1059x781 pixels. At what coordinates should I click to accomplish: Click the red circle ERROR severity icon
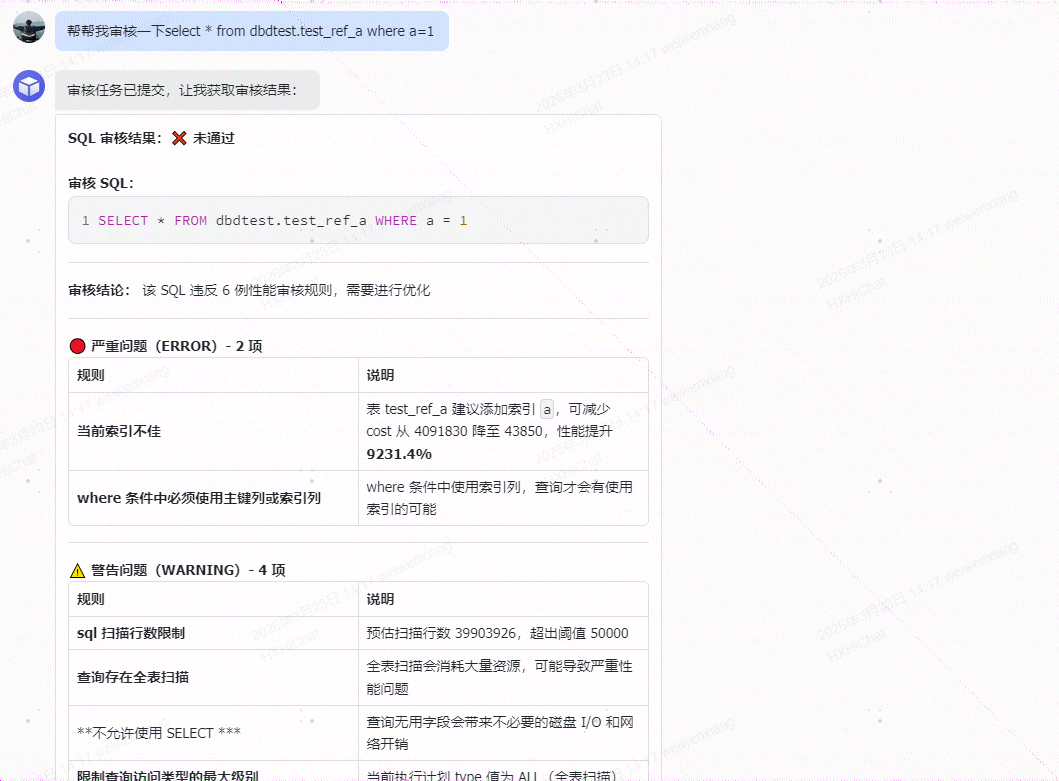tap(78, 347)
